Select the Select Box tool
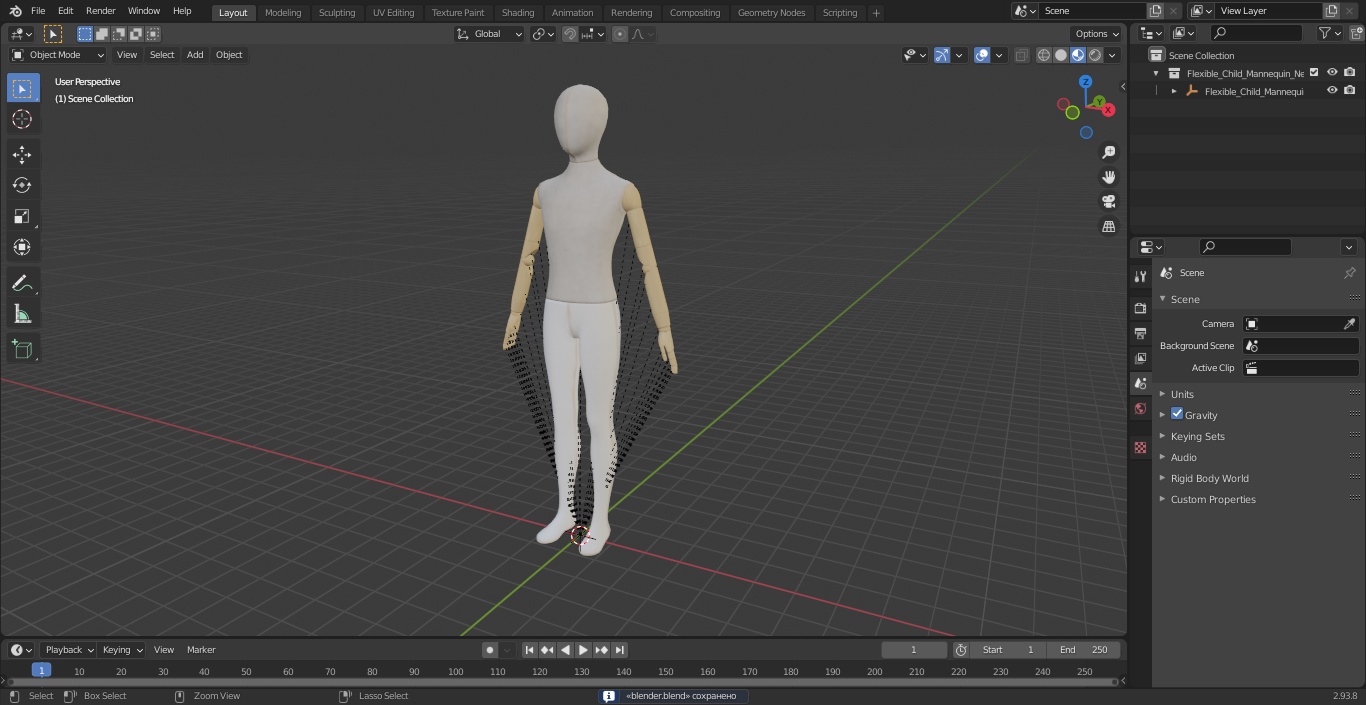The width and height of the screenshot is (1366, 705). (x=23, y=89)
